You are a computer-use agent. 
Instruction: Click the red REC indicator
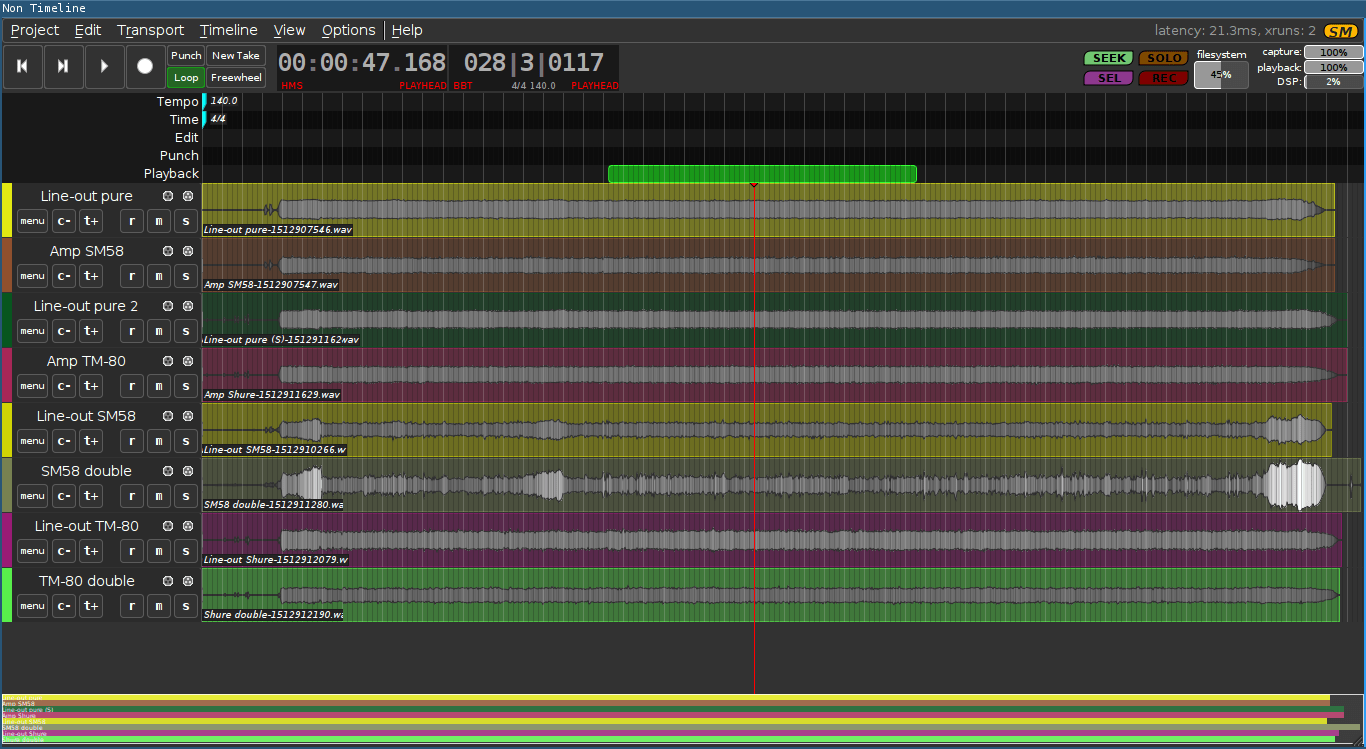point(1163,78)
